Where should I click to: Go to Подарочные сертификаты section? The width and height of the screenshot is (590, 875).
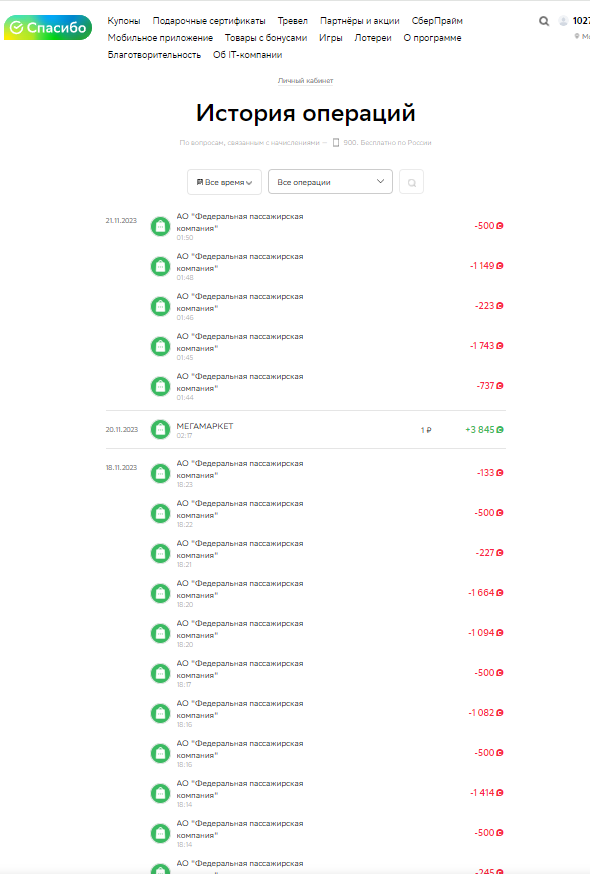click(209, 21)
